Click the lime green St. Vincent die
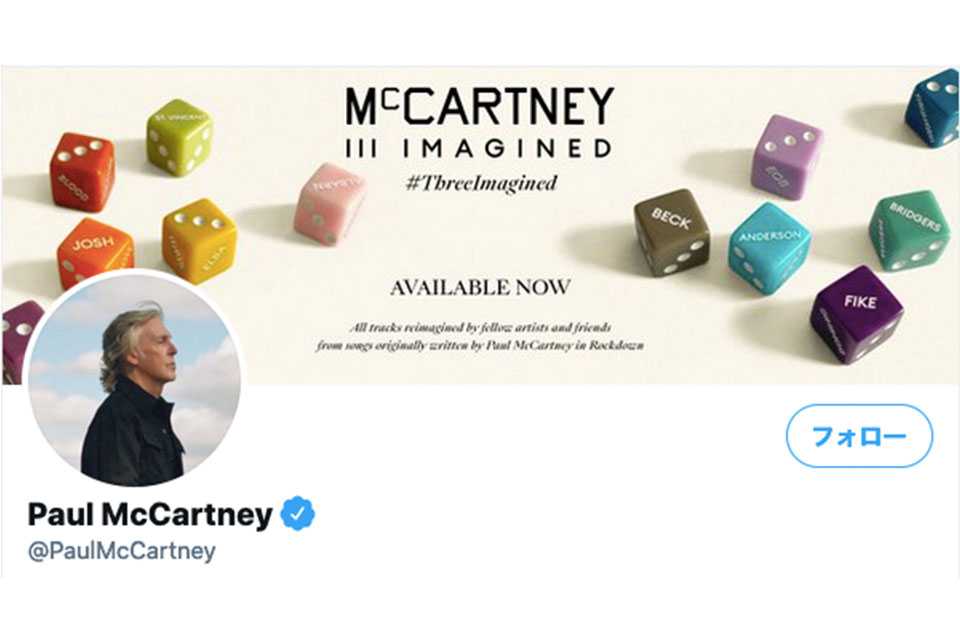The width and height of the screenshot is (960, 640). [x=179, y=137]
